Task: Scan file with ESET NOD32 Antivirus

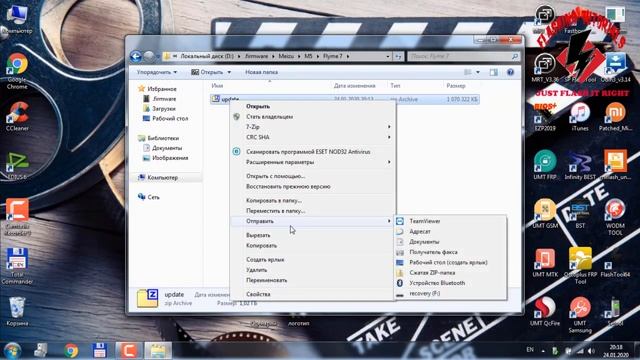Action: coord(312,151)
